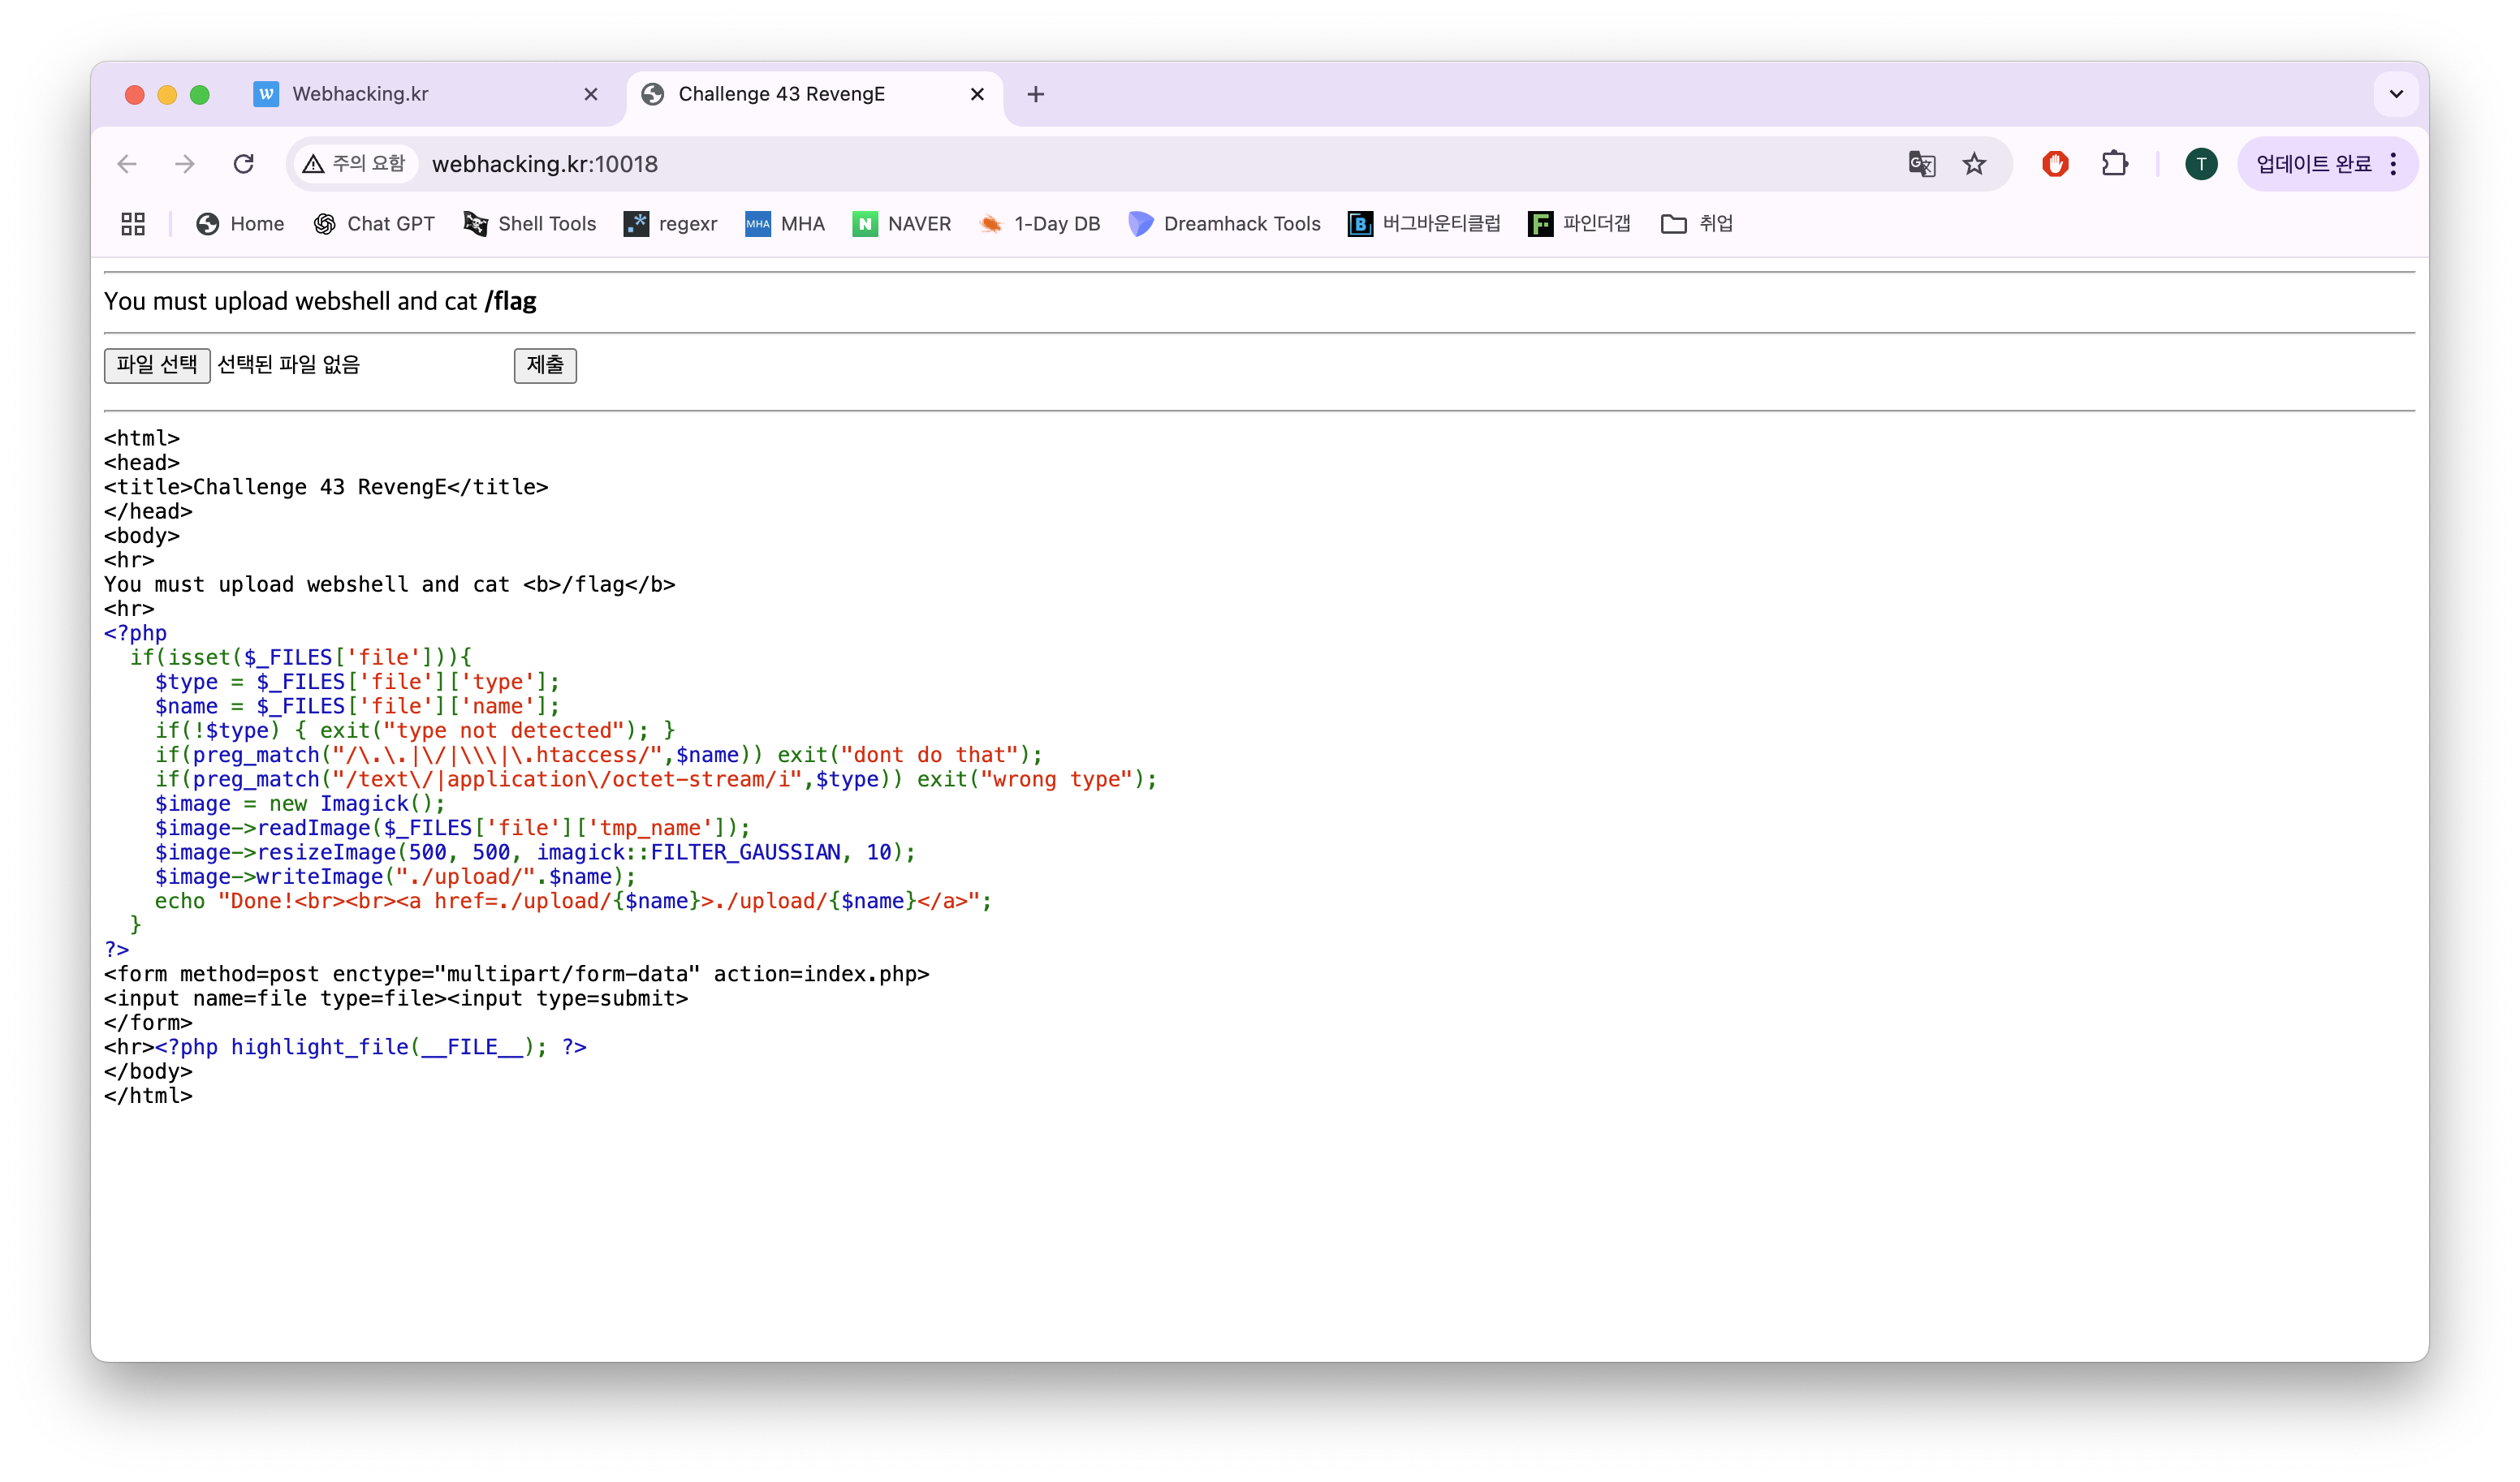The width and height of the screenshot is (2520, 1482).
Task: Open the extensions puzzle icon
Action: 2114,164
